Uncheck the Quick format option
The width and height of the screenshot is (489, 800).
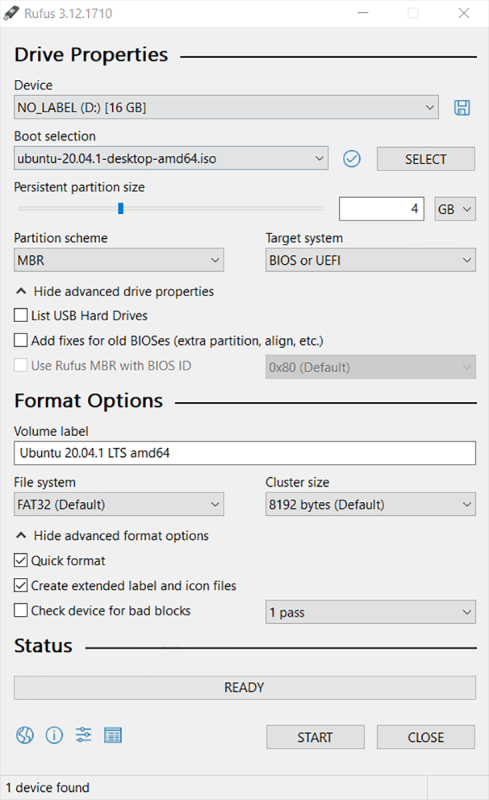point(21,560)
